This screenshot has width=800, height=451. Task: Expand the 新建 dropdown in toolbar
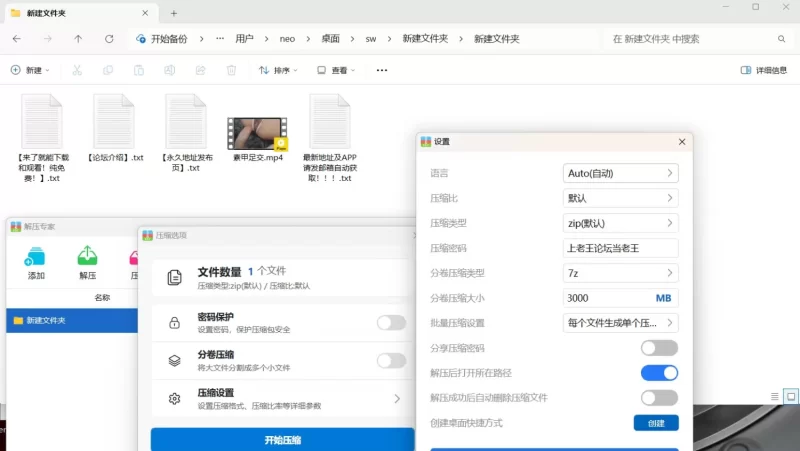30,70
